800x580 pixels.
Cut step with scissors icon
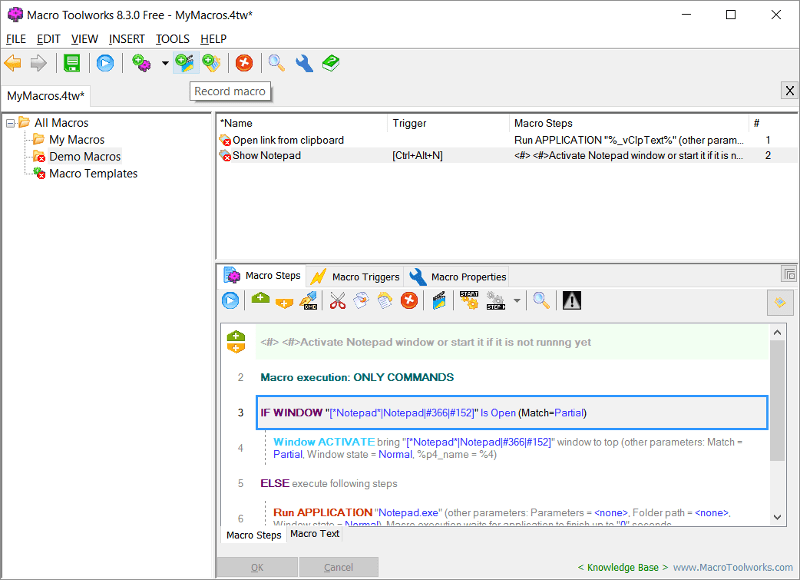click(337, 300)
